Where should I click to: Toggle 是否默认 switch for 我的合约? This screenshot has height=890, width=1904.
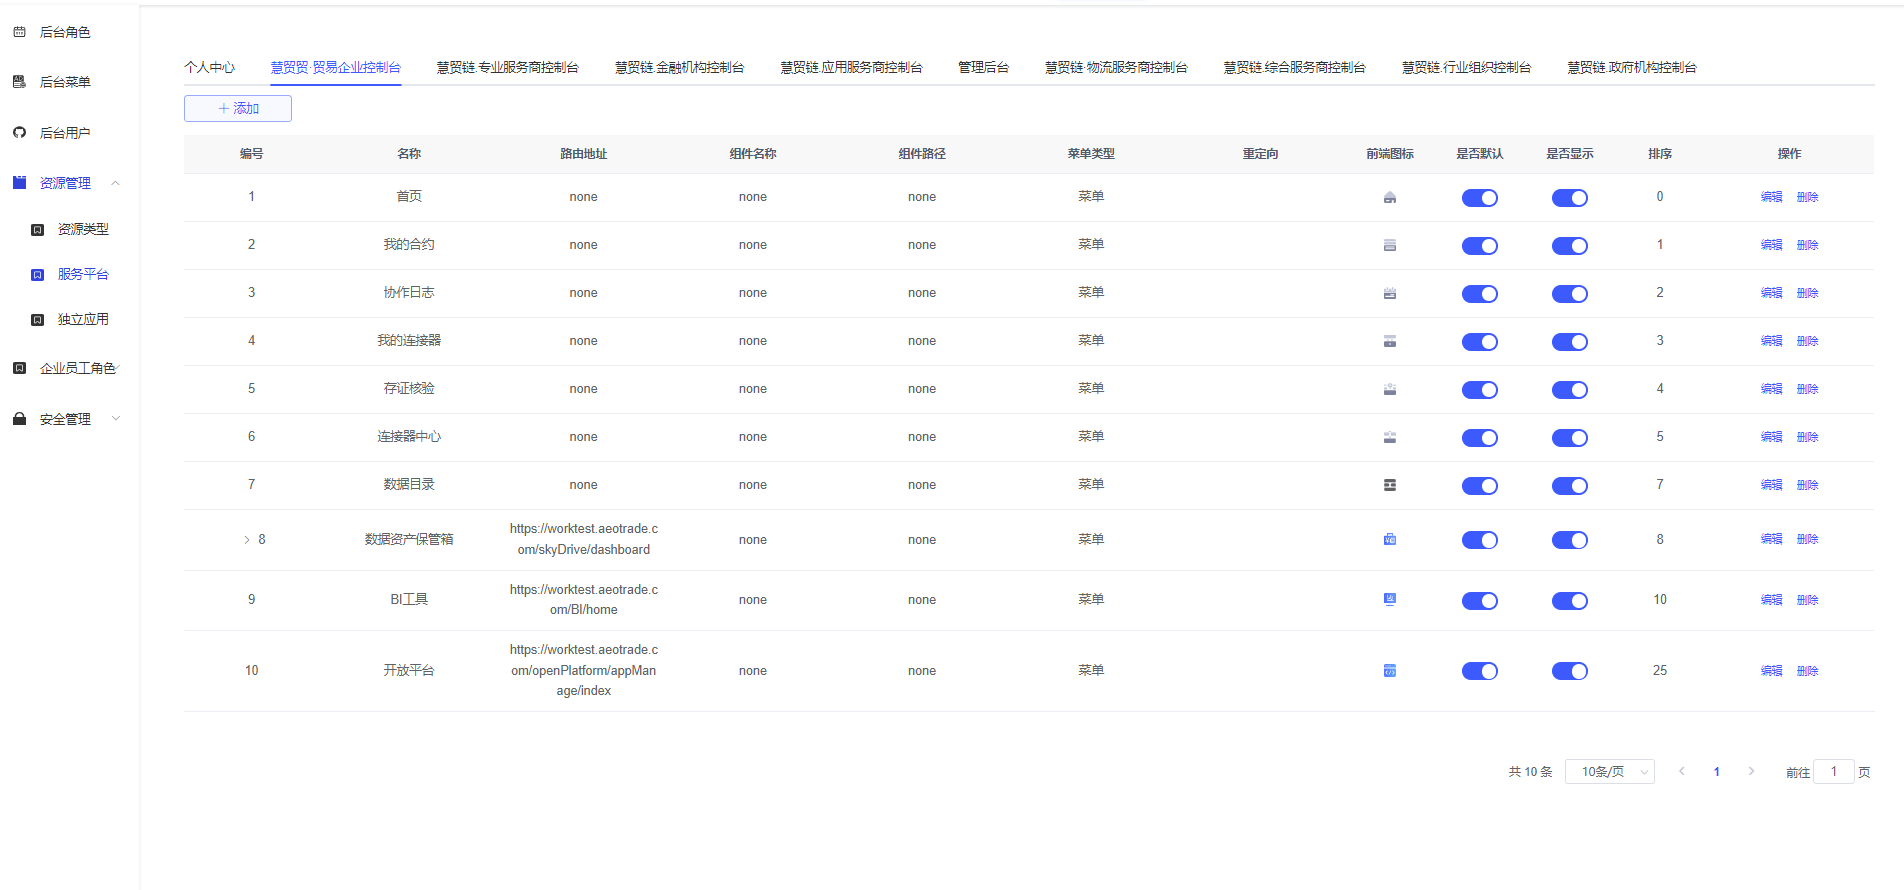(x=1479, y=246)
